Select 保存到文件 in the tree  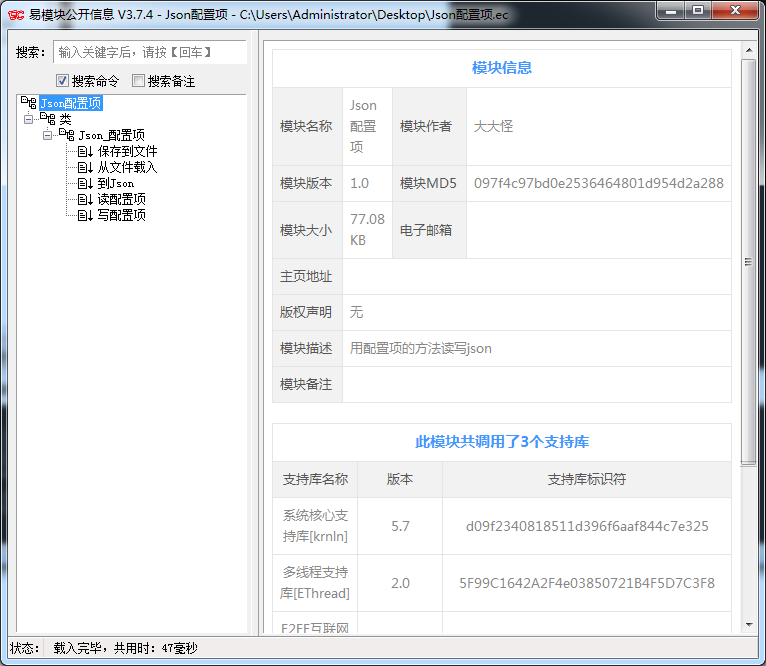tap(127, 151)
